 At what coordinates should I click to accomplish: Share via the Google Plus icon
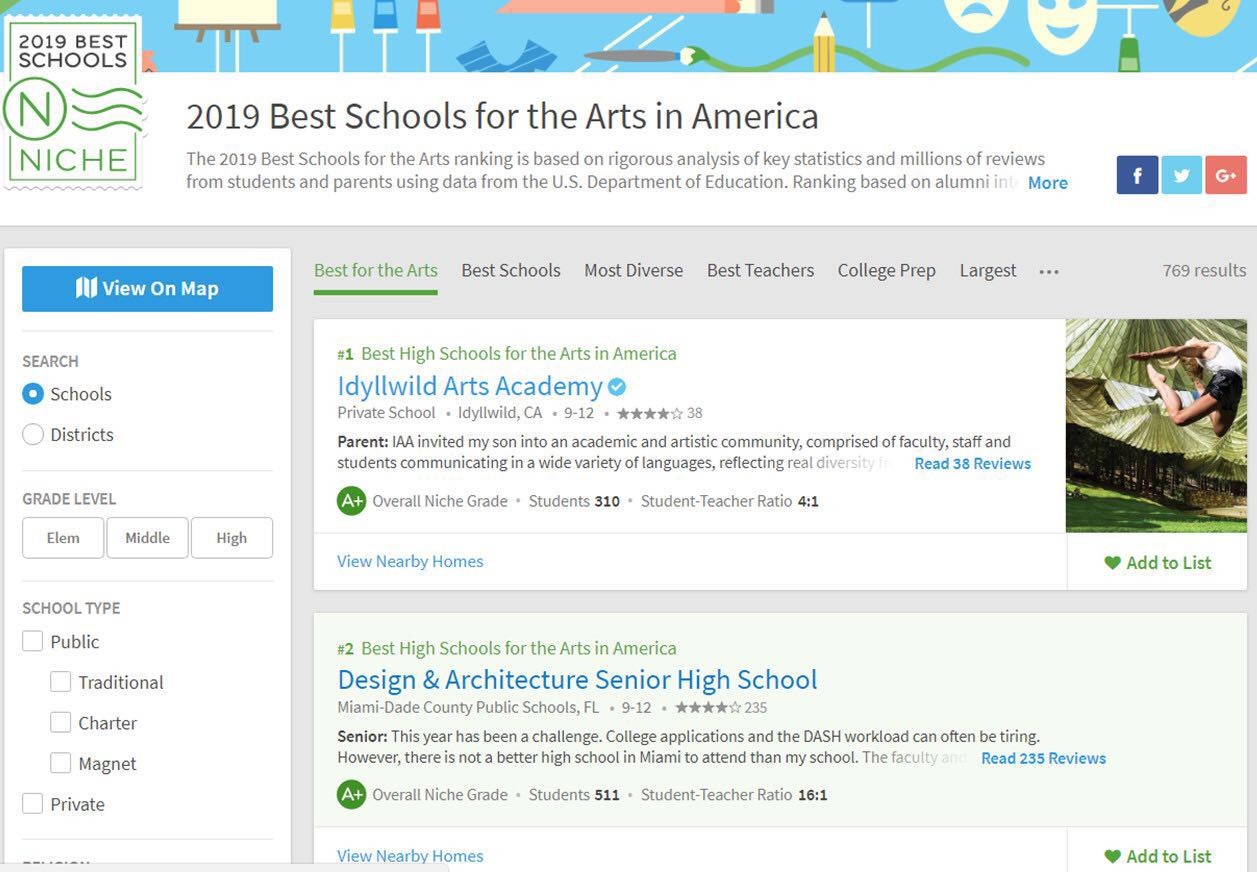point(1225,175)
